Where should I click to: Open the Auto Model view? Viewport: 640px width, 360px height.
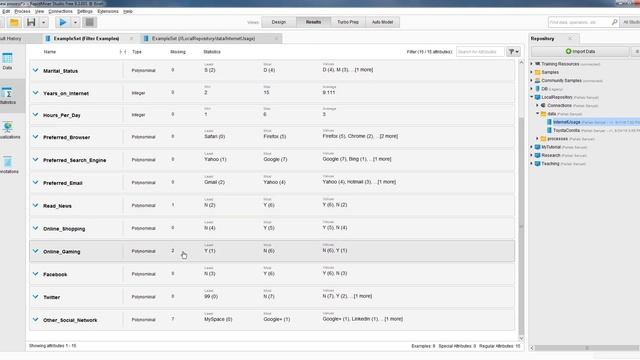(382, 22)
